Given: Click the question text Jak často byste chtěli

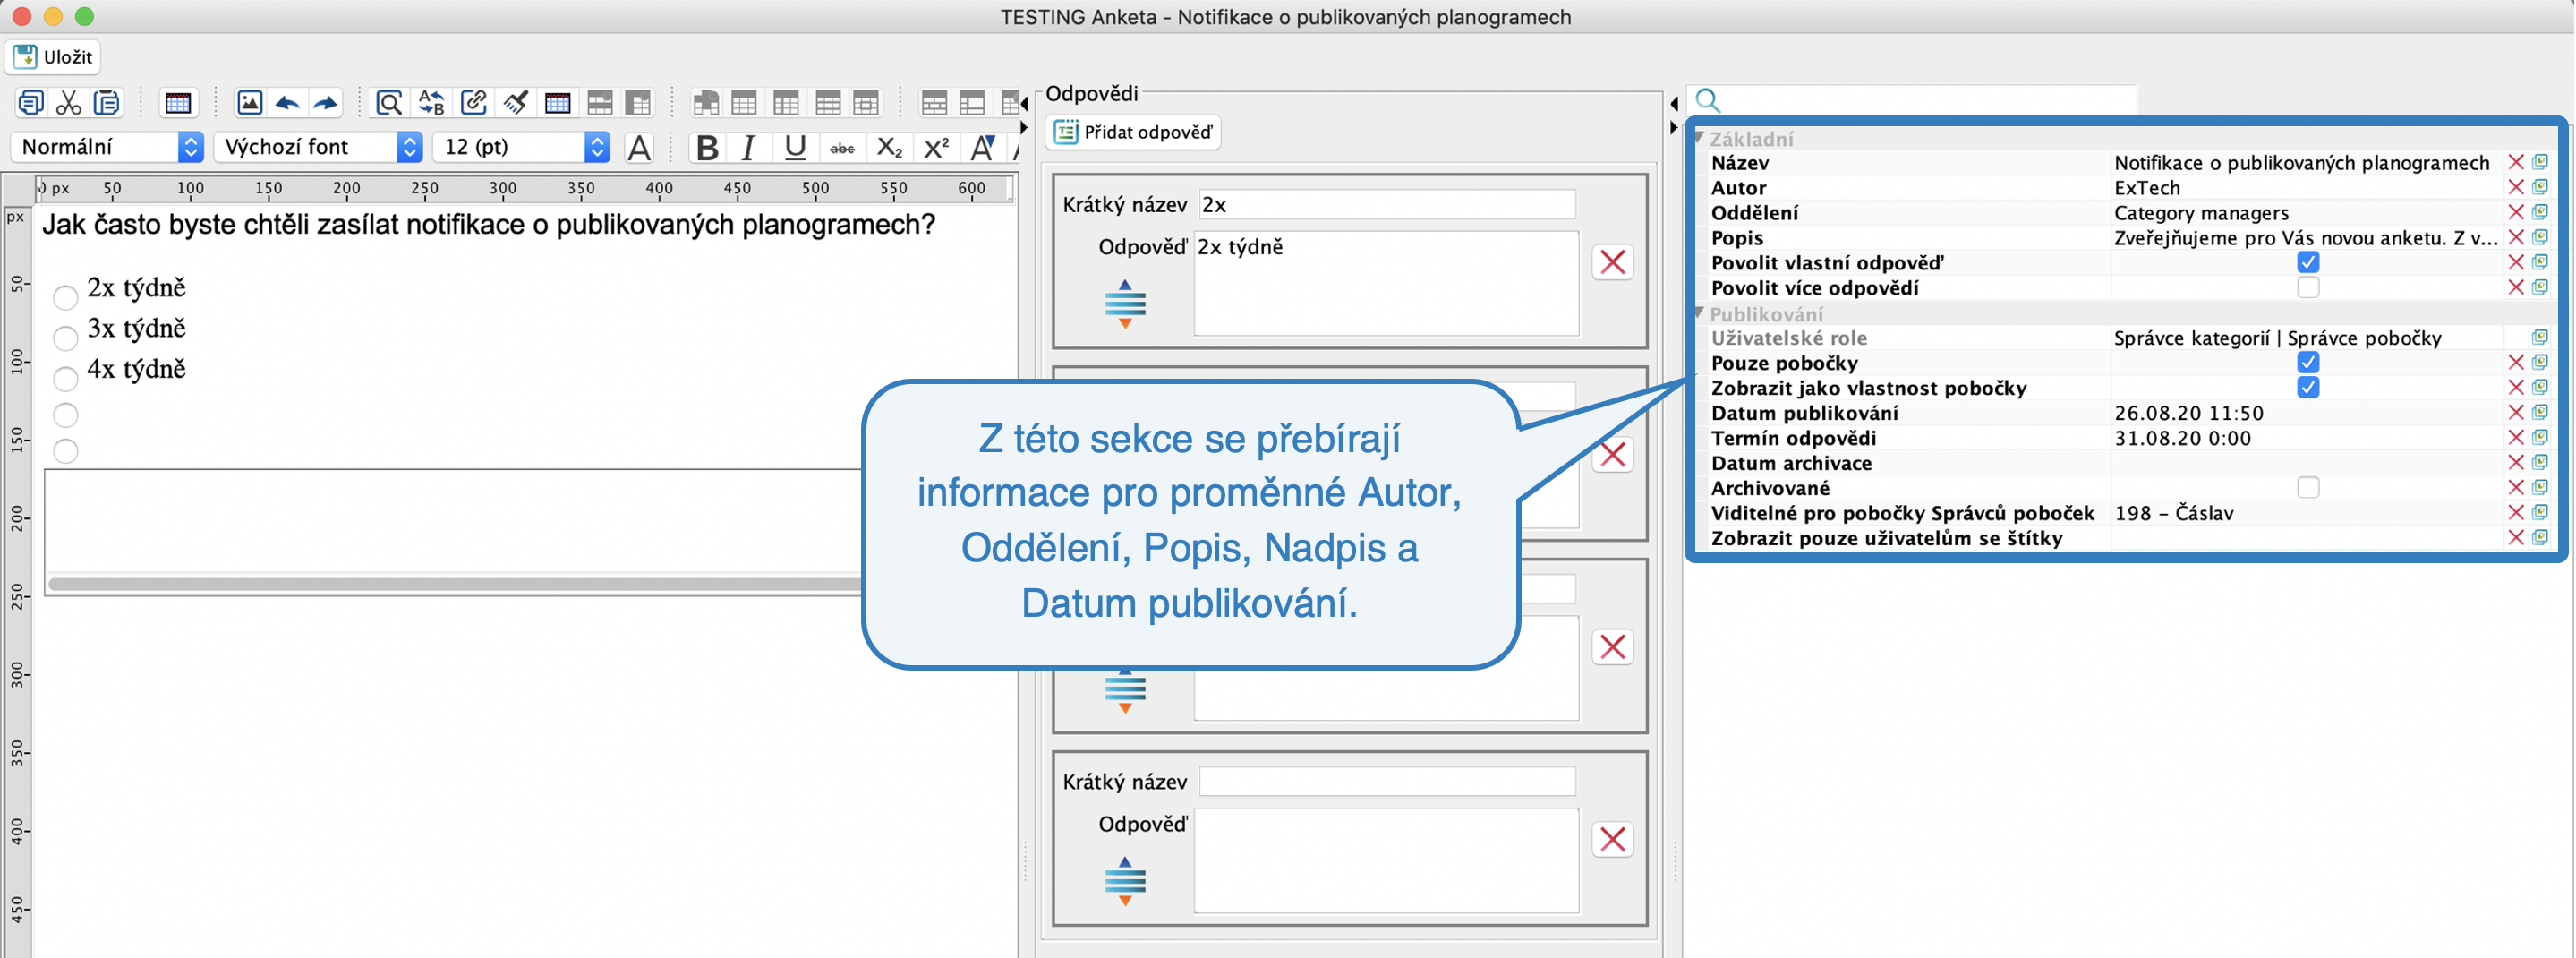Looking at the screenshot, I should tap(488, 225).
